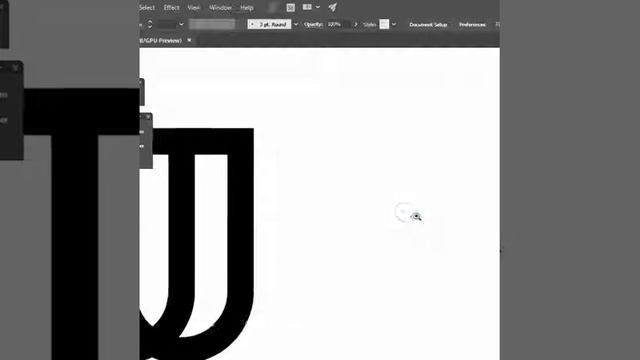Click the Opacity 100% value field
The image size is (640, 360).
click(x=338, y=24)
